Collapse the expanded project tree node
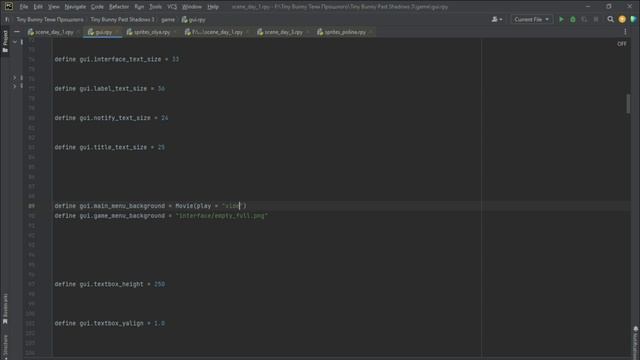 [15, 42]
